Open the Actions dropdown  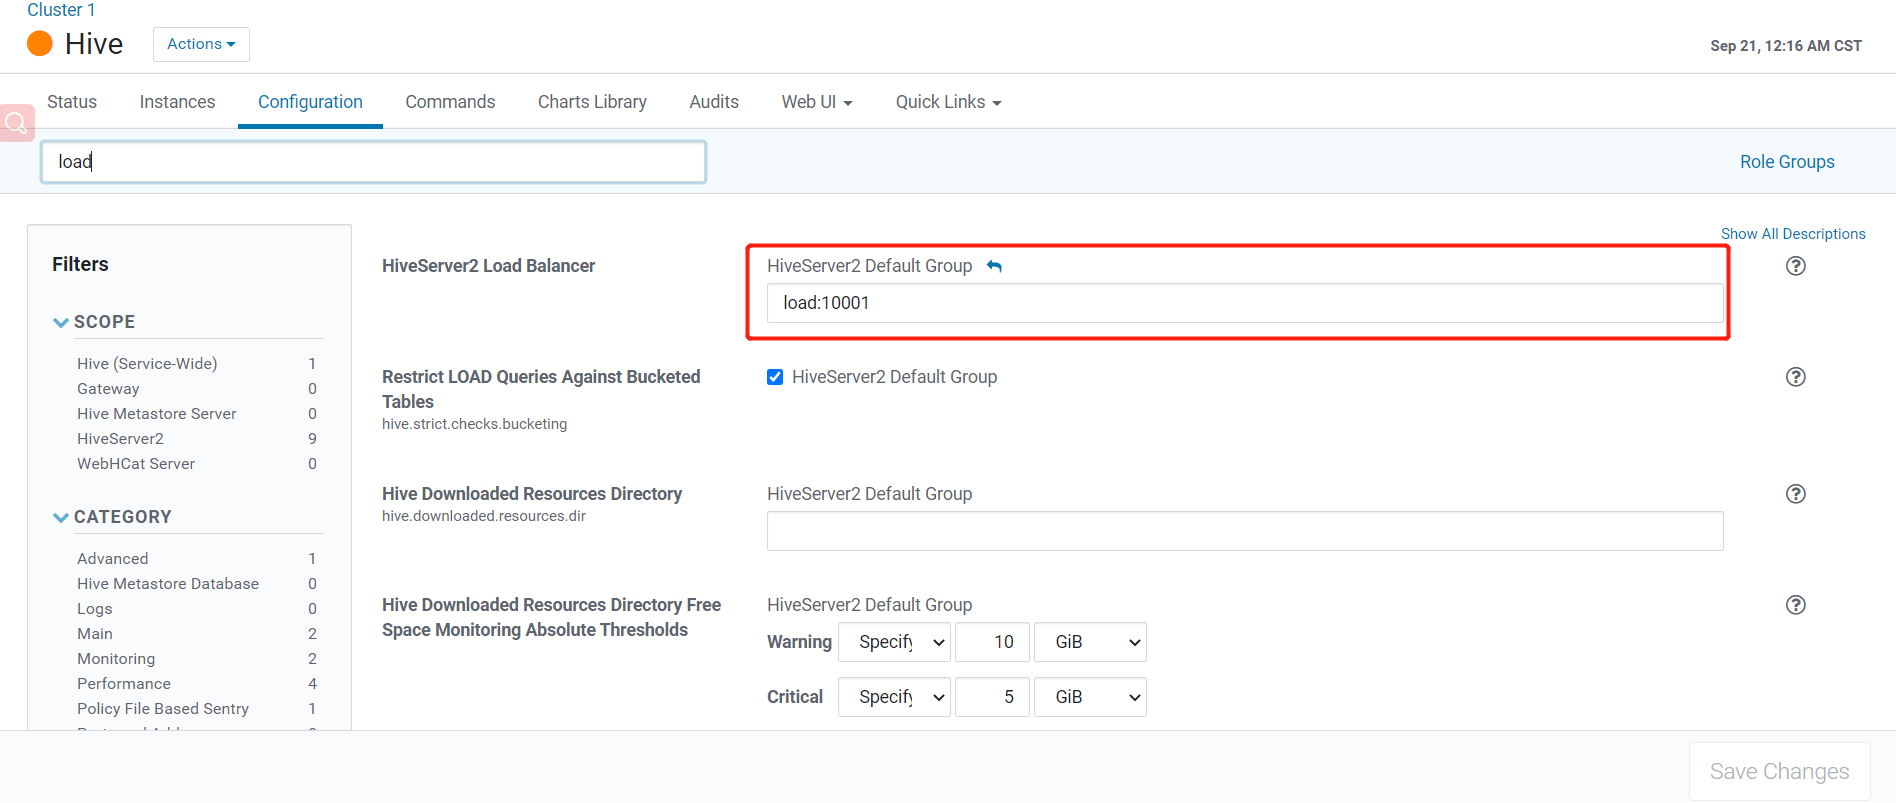pyautogui.click(x=201, y=44)
